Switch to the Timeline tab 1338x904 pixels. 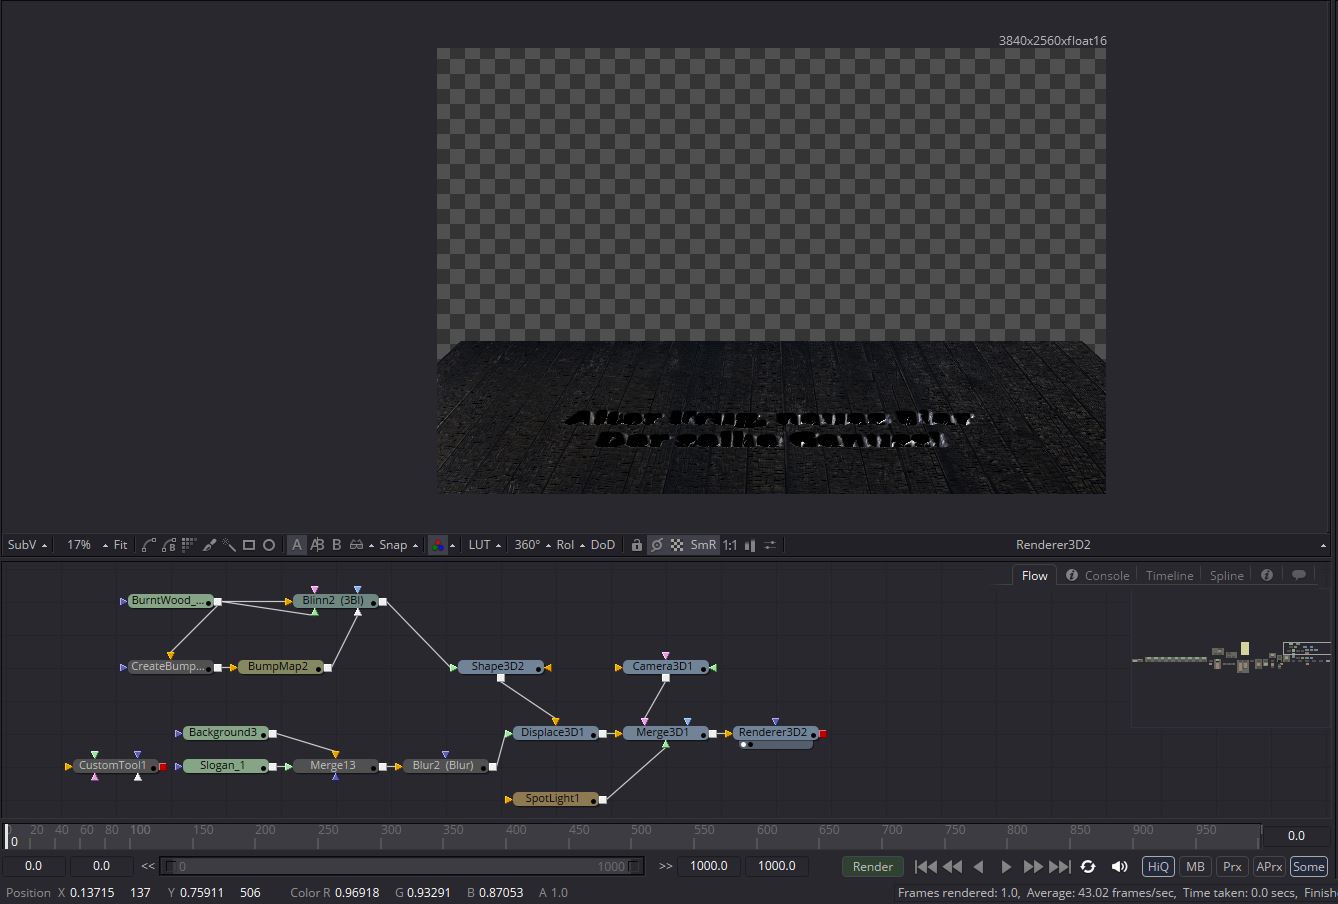point(1169,575)
